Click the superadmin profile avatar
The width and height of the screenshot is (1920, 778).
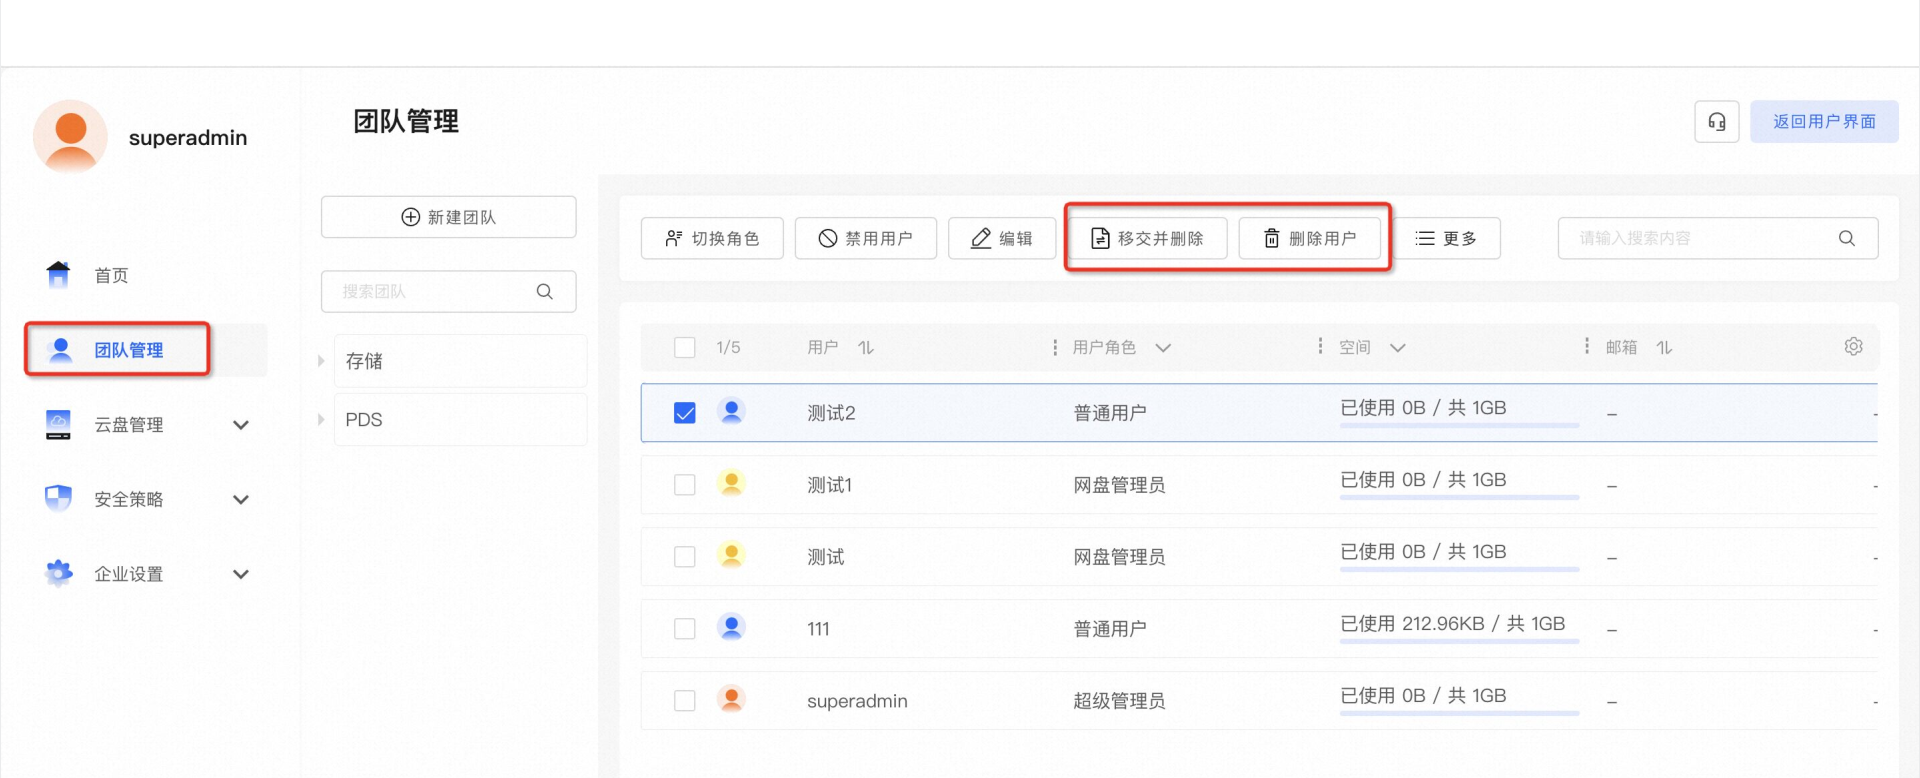pyautogui.click(x=70, y=136)
